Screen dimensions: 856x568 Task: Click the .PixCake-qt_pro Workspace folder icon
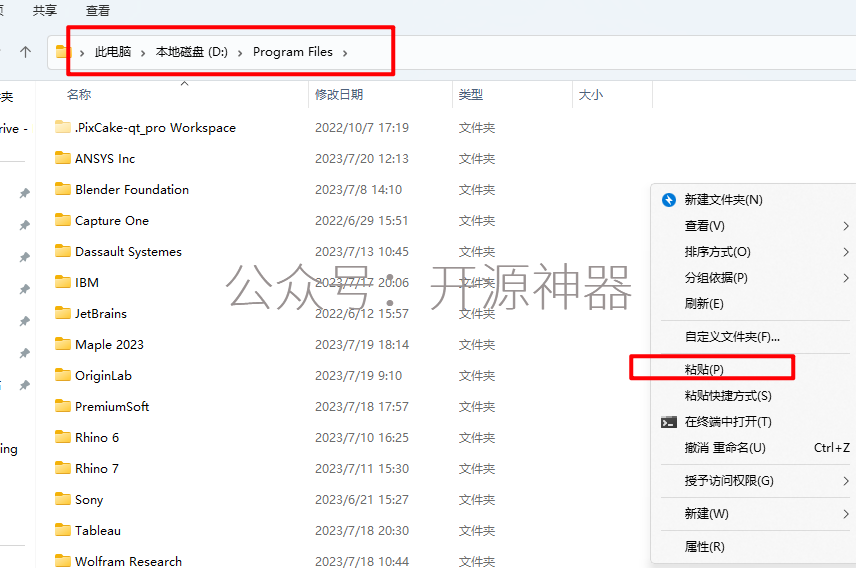63,127
